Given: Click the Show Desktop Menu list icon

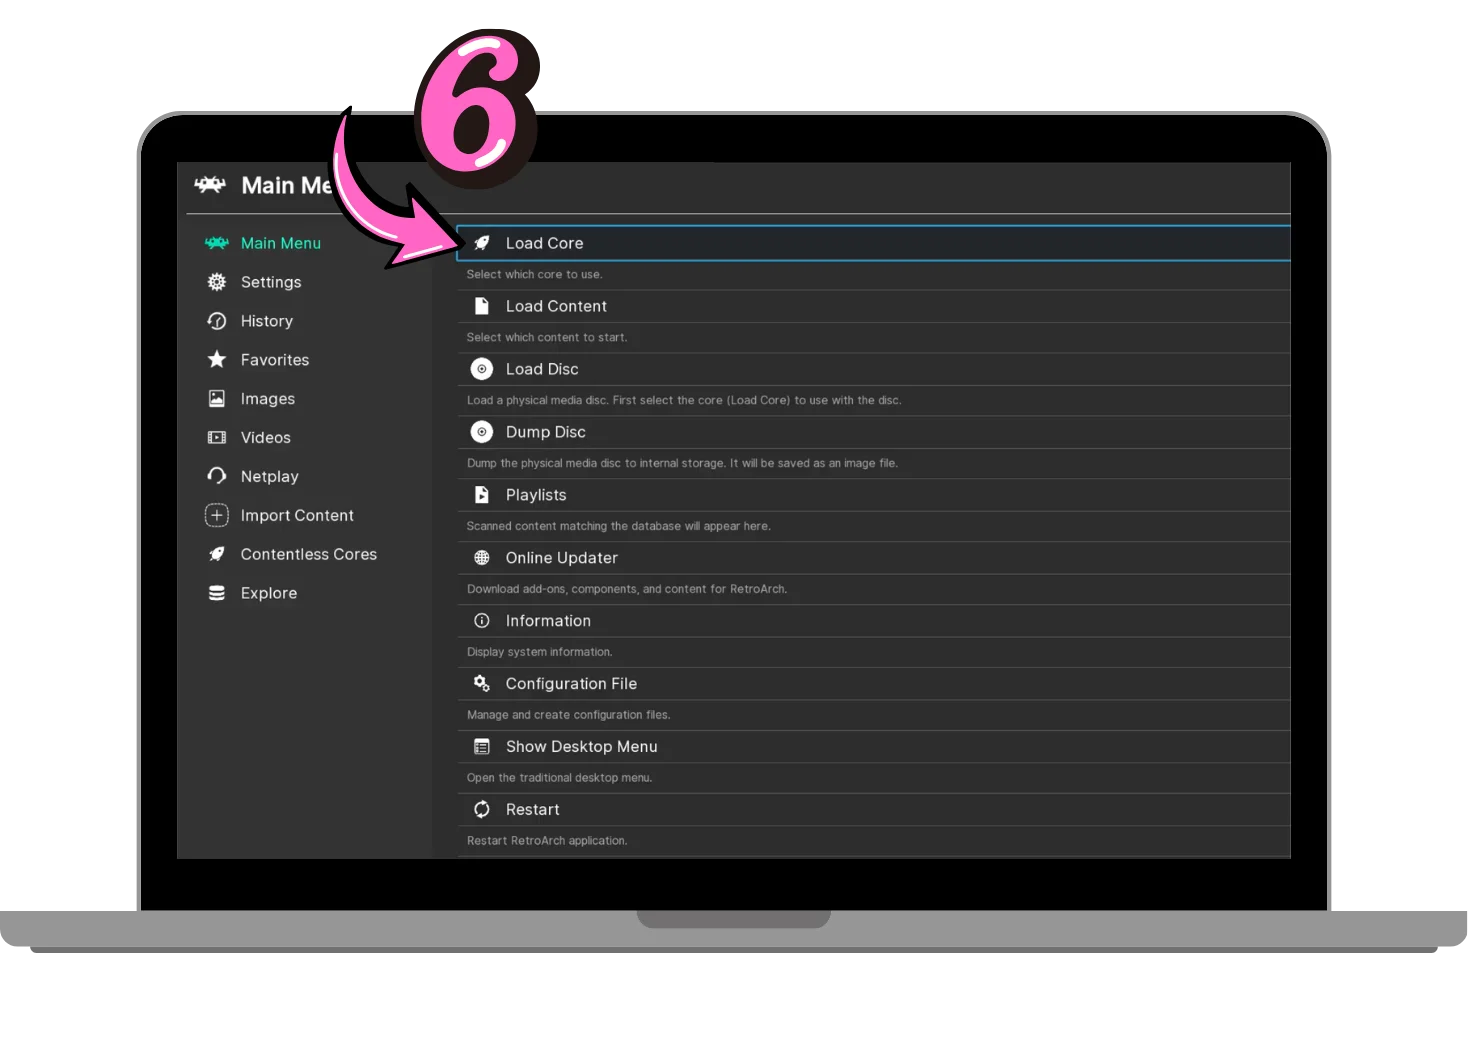Looking at the screenshot, I should tap(482, 747).
